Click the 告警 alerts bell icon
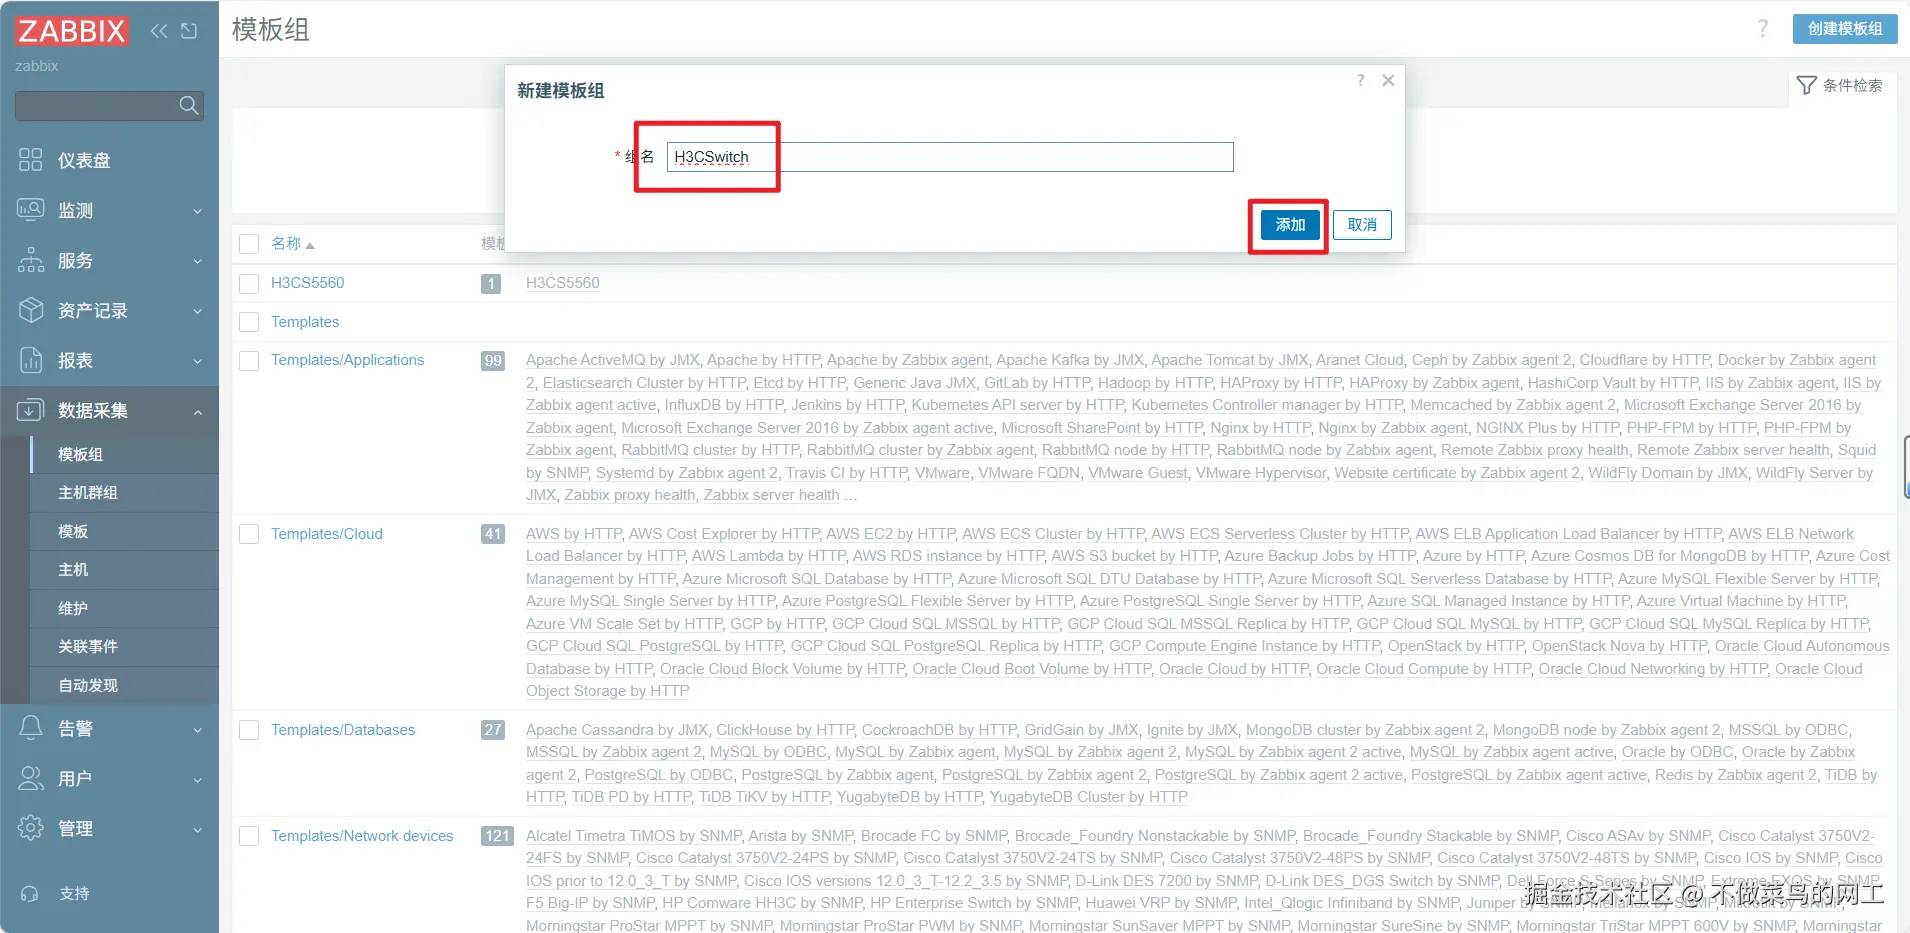The height and width of the screenshot is (933, 1910). pos(31,728)
